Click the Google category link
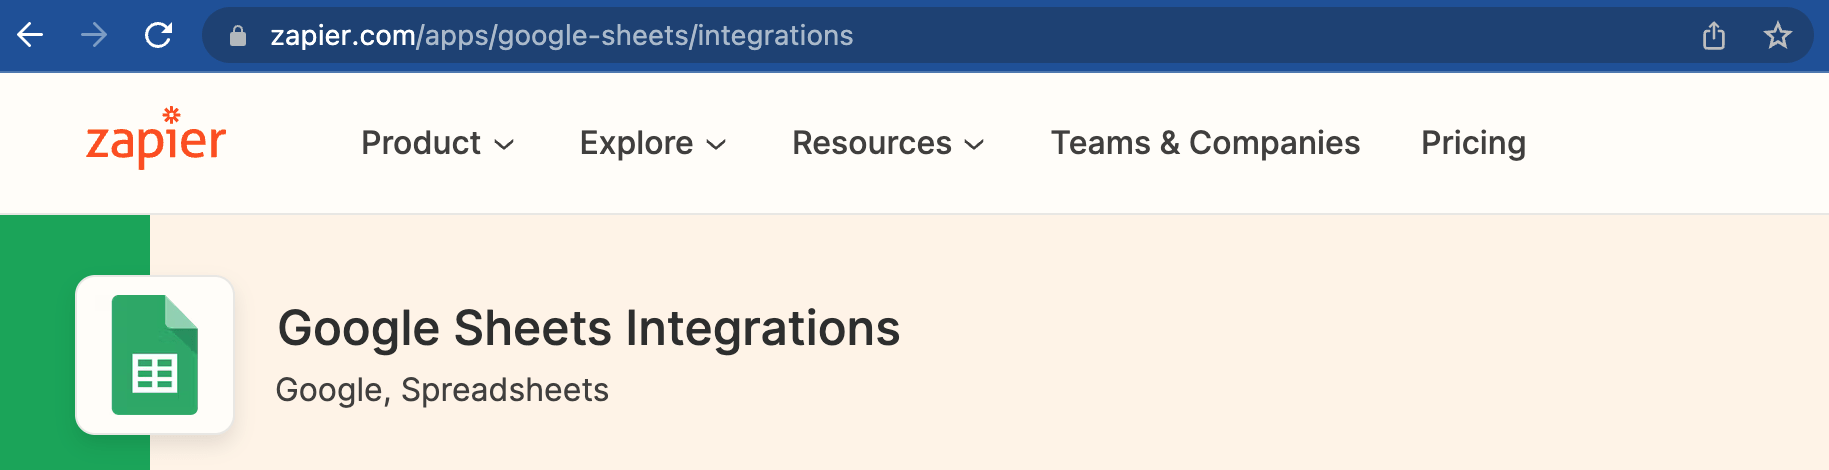1829x470 pixels. 330,390
